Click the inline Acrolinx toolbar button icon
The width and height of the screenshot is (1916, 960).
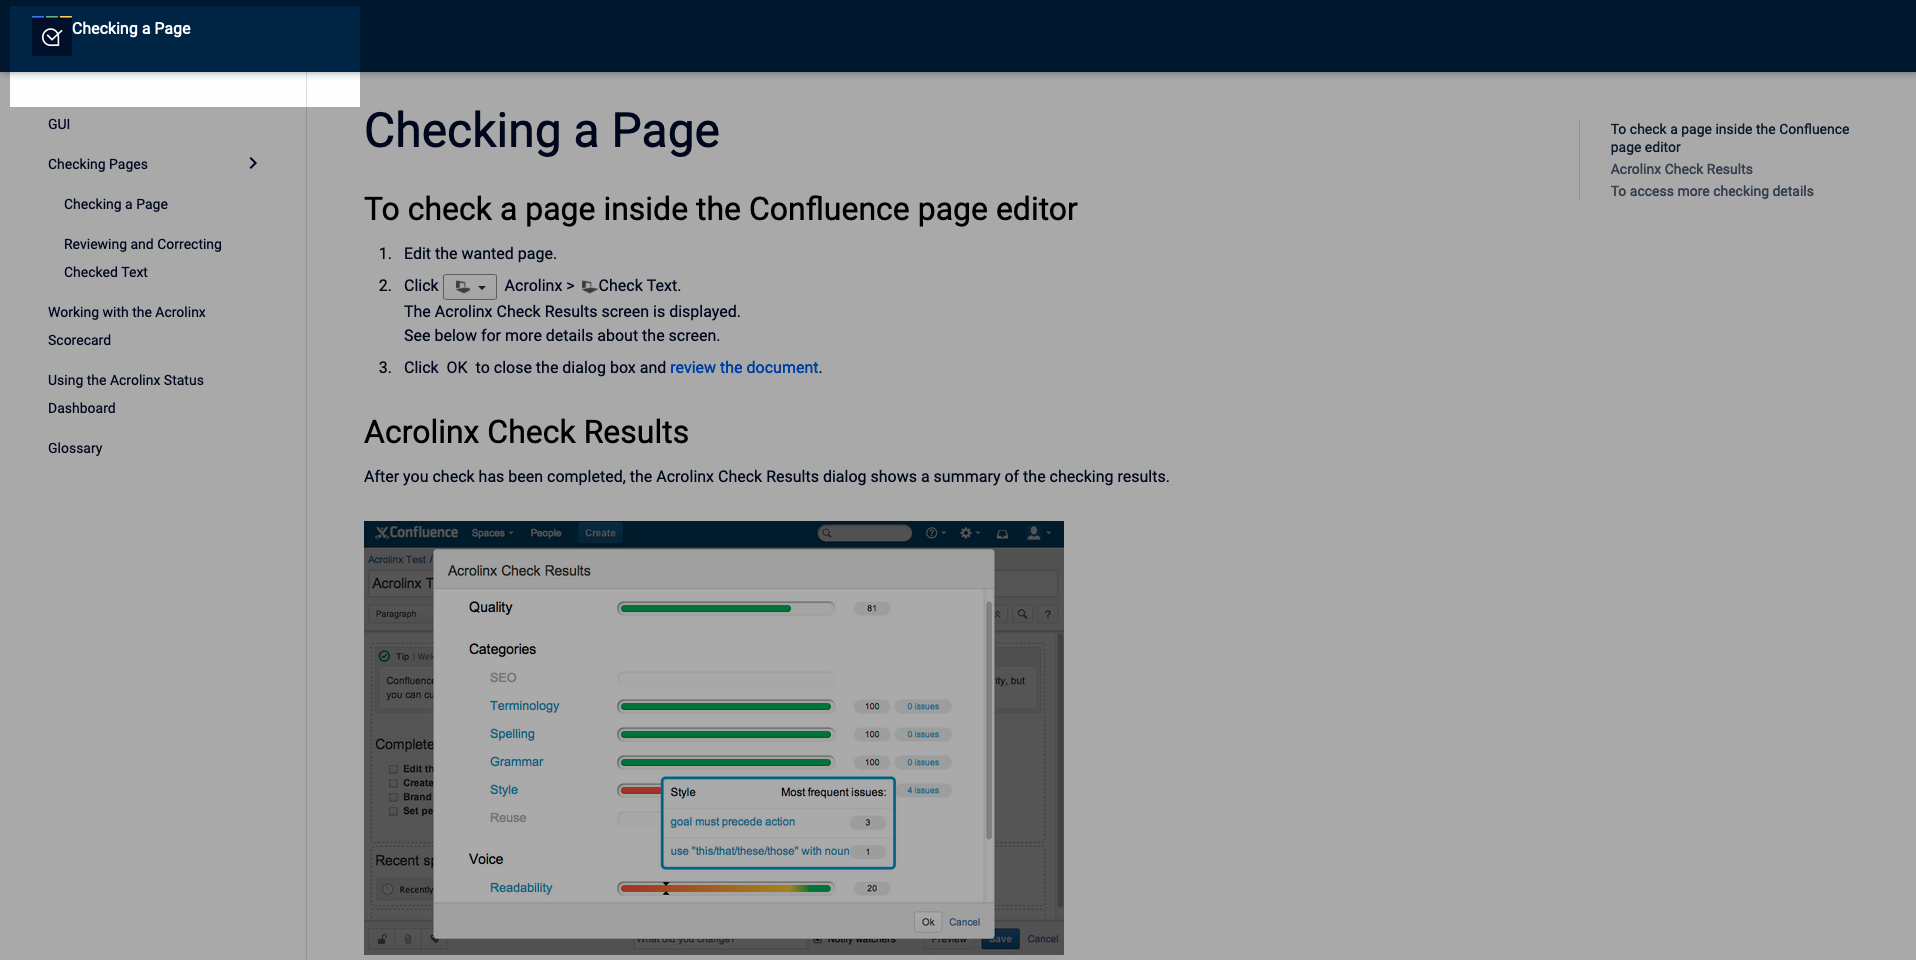click(469, 287)
